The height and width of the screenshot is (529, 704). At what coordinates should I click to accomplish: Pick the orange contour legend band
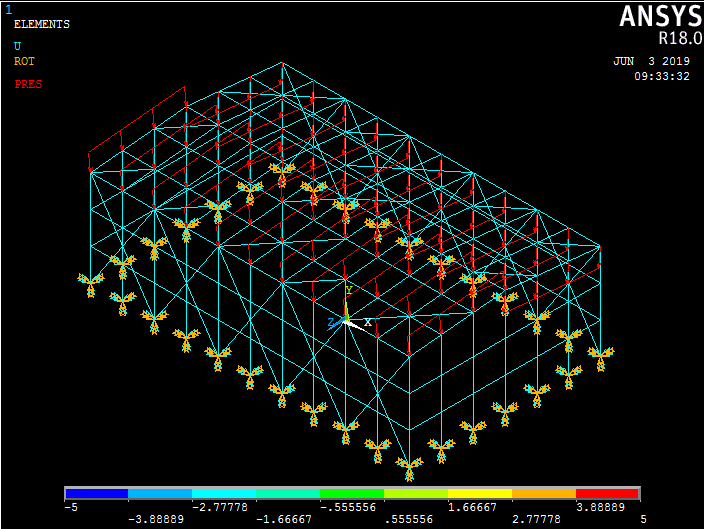pos(543,494)
